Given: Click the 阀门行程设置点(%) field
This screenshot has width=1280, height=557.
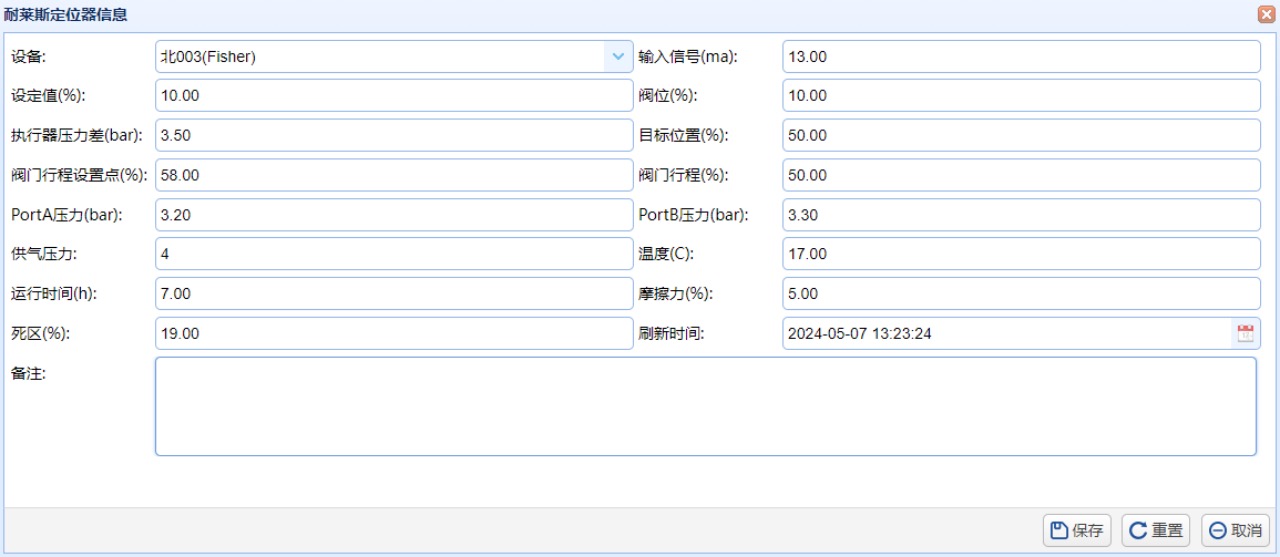Looking at the screenshot, I should click(394, 175).
